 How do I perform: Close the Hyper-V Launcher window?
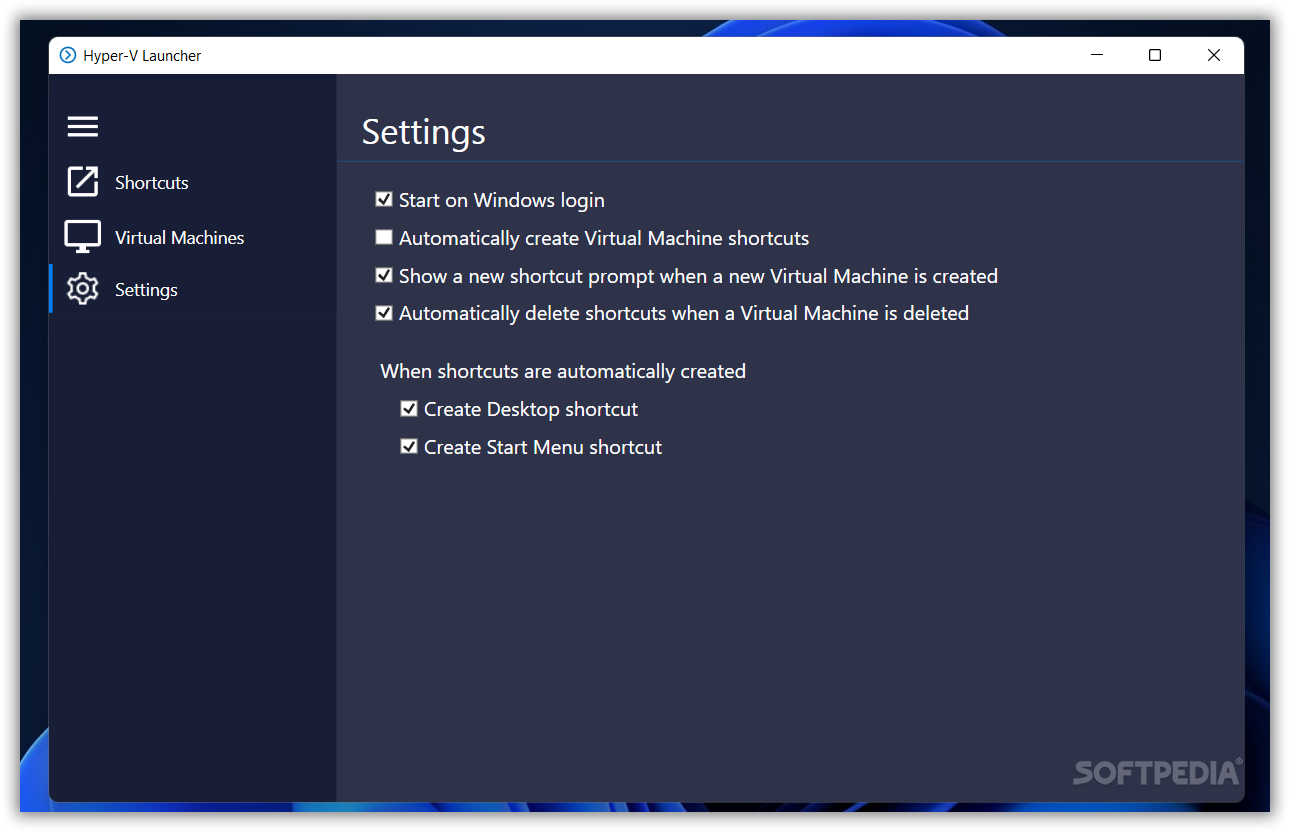coord(1214,55)
